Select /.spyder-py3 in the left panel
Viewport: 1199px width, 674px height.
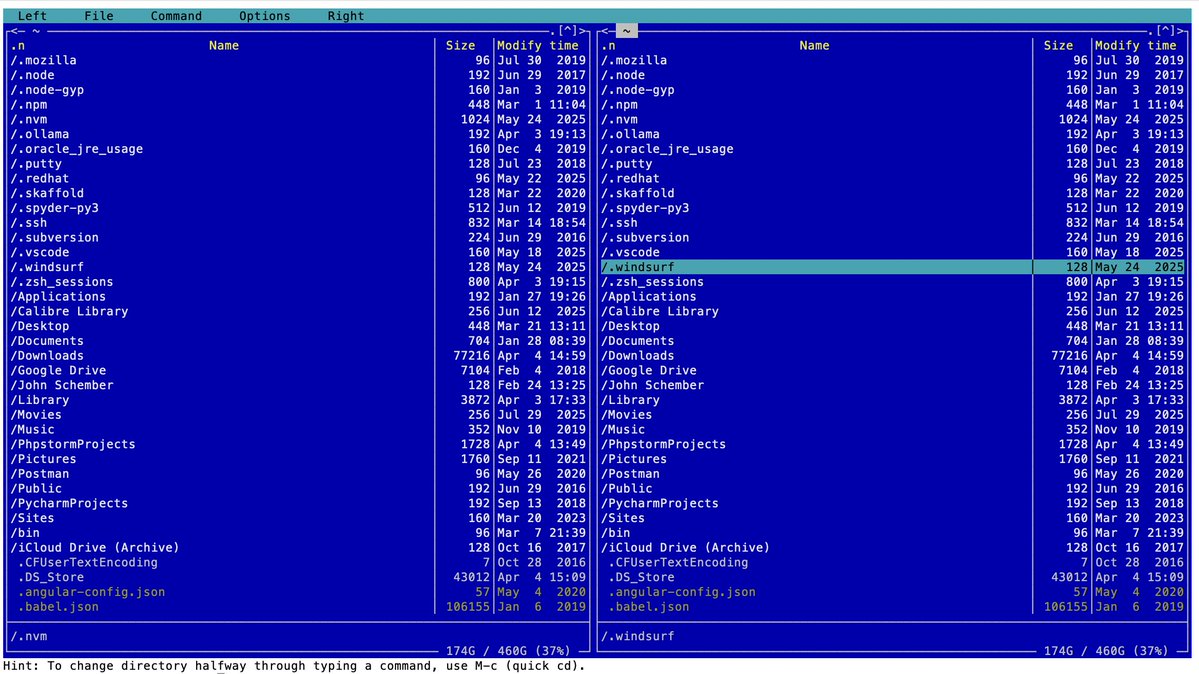click(298, 208)
